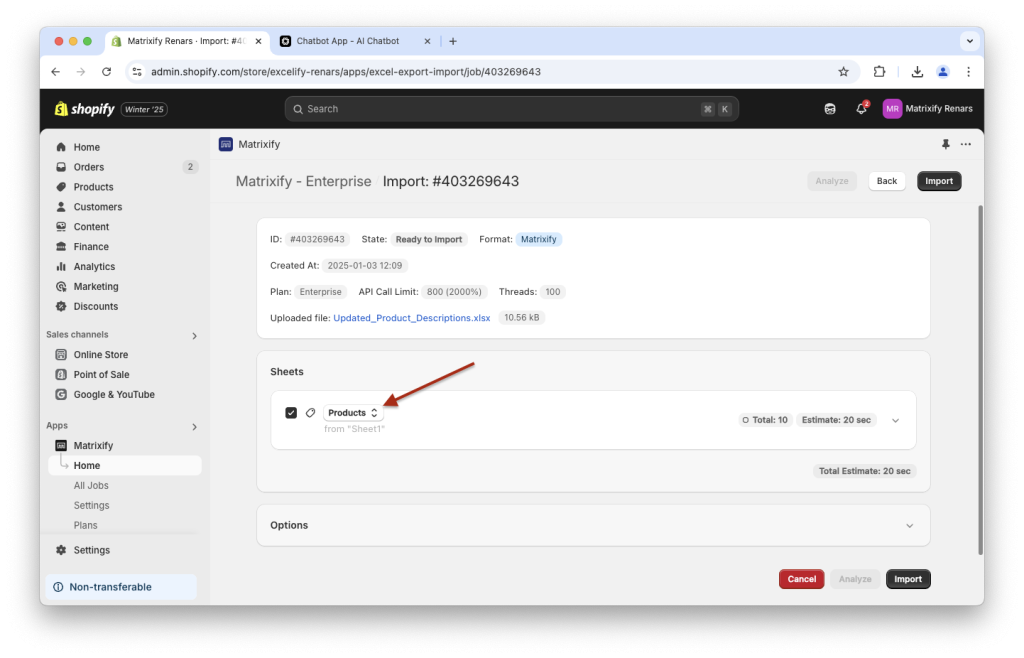Pin the Matrixify app using the pin icon
1024x658 pixels.
pyautogui.click(x=945, y=144)
